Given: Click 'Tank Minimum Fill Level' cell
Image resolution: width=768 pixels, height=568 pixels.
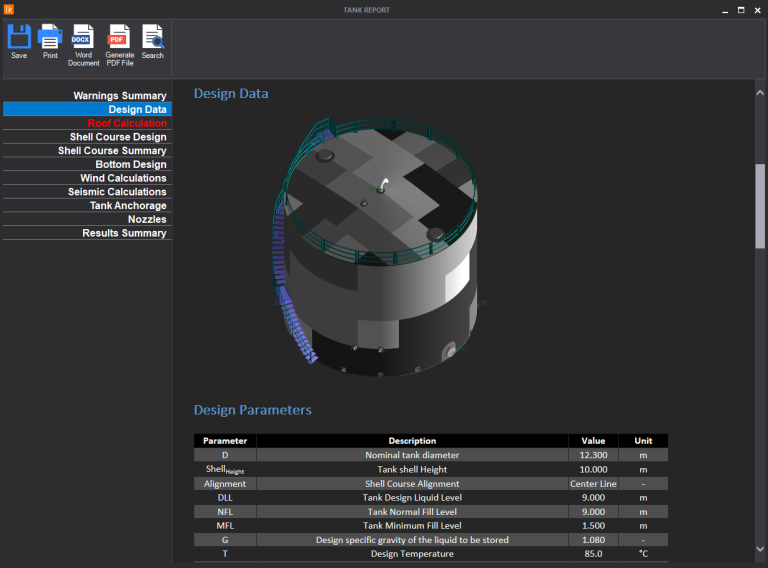Looking at the screenshot, I should (x=412, y=525).
